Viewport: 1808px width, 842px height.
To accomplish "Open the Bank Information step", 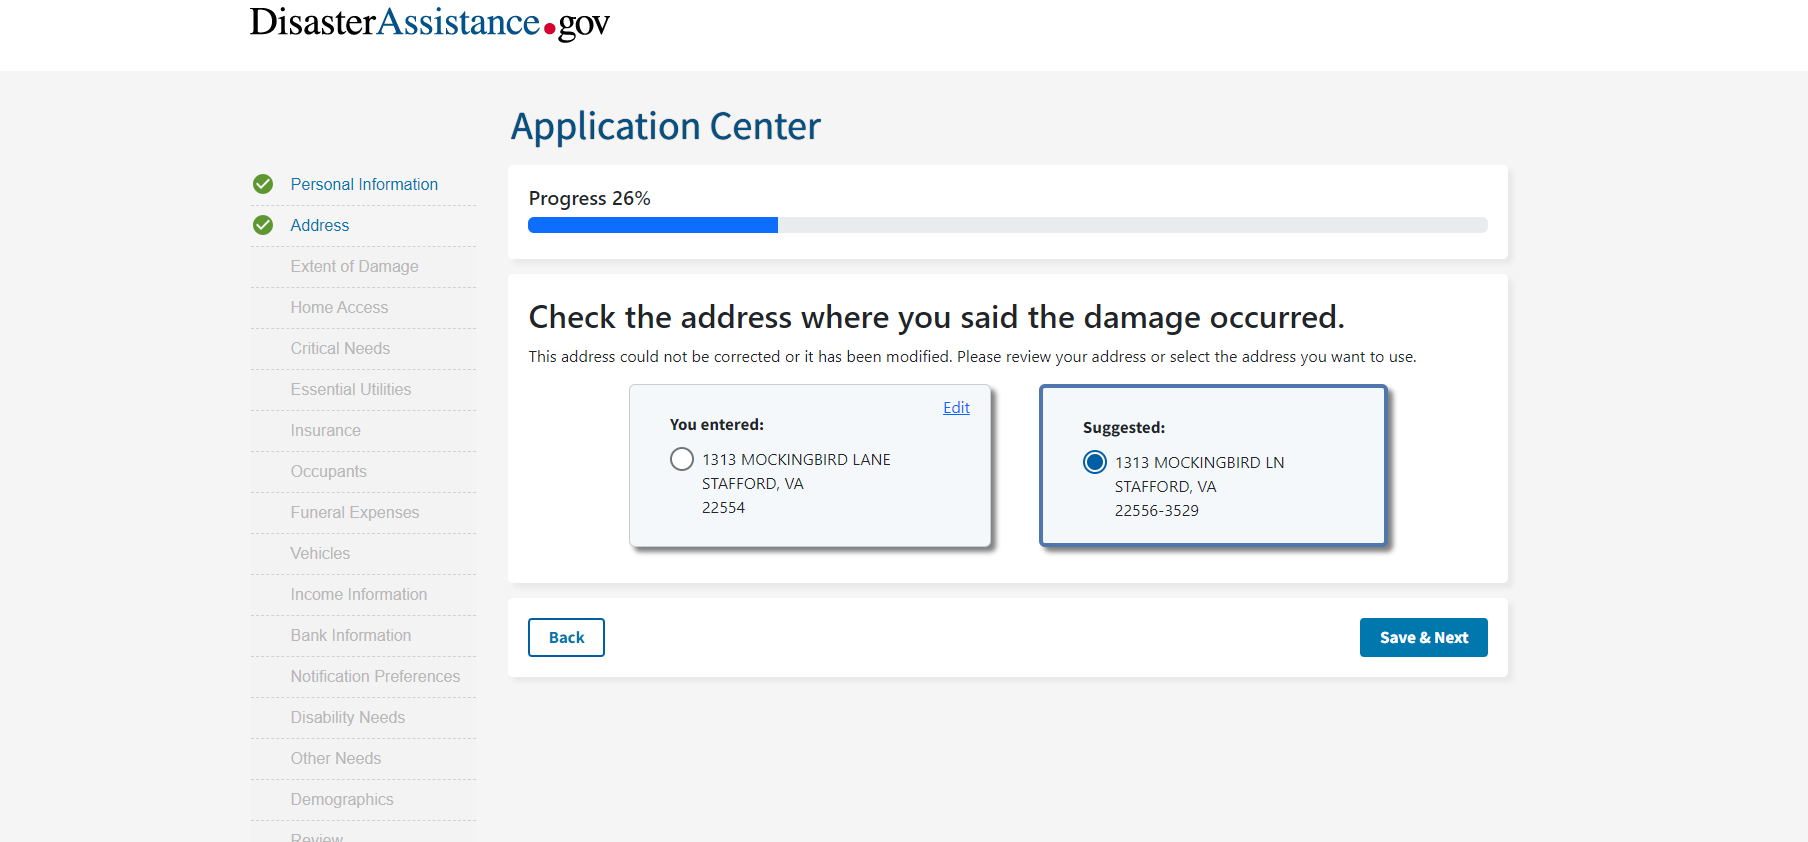I will [350, 635].
